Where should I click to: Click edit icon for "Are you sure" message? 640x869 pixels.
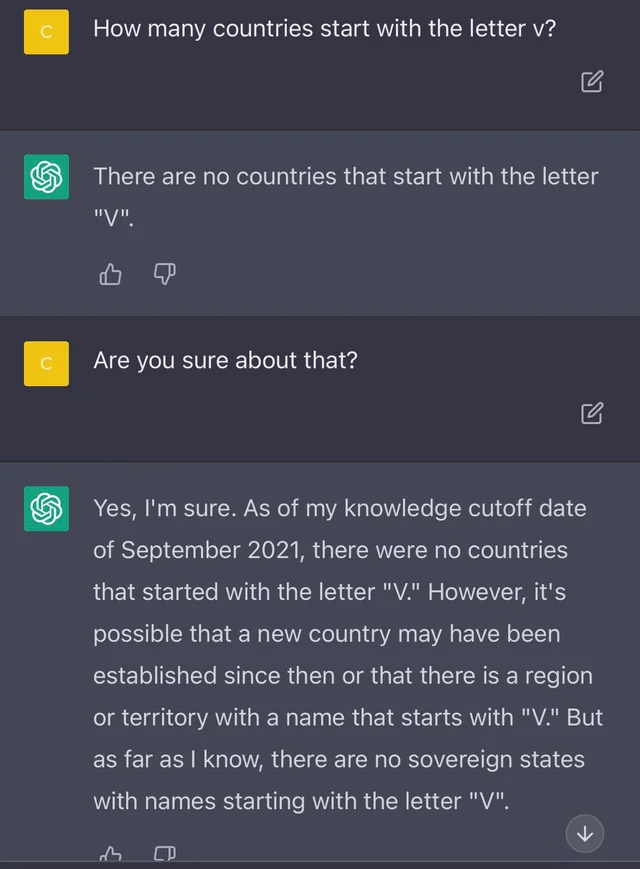pyautogui.click(x=592, y=413)
